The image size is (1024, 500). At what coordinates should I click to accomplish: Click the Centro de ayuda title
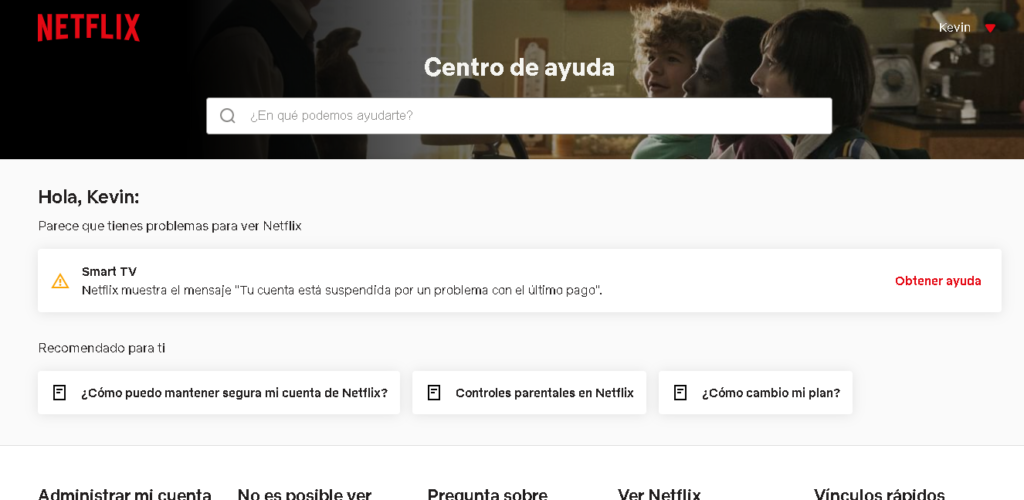point(519,67)
